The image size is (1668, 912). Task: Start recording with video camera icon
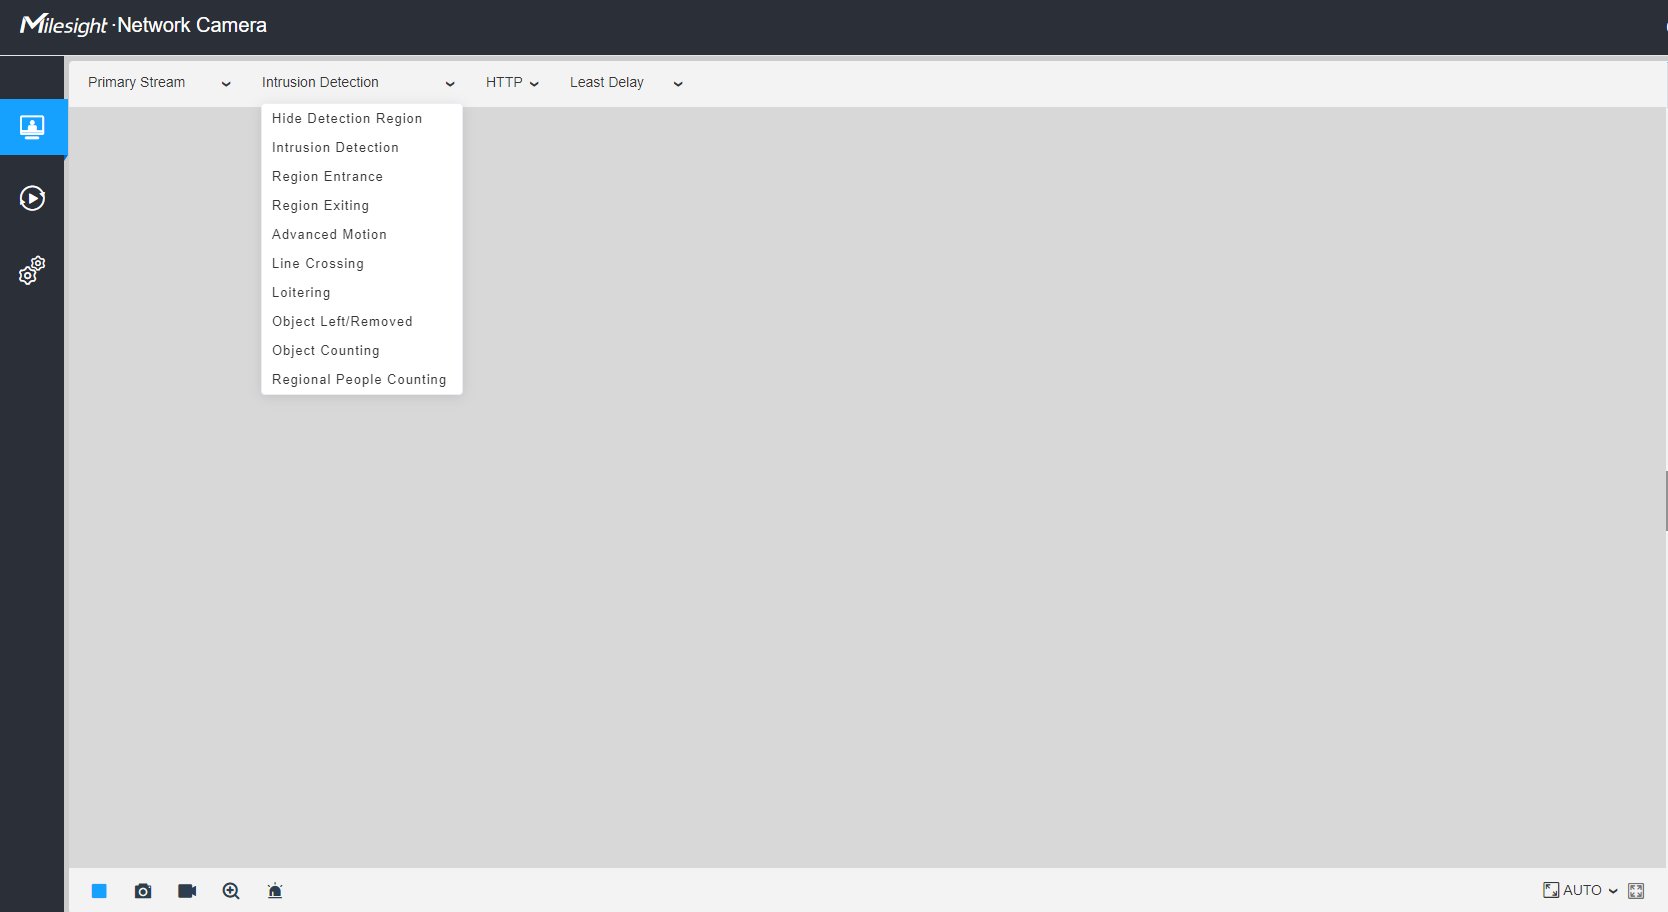(187, 891)
